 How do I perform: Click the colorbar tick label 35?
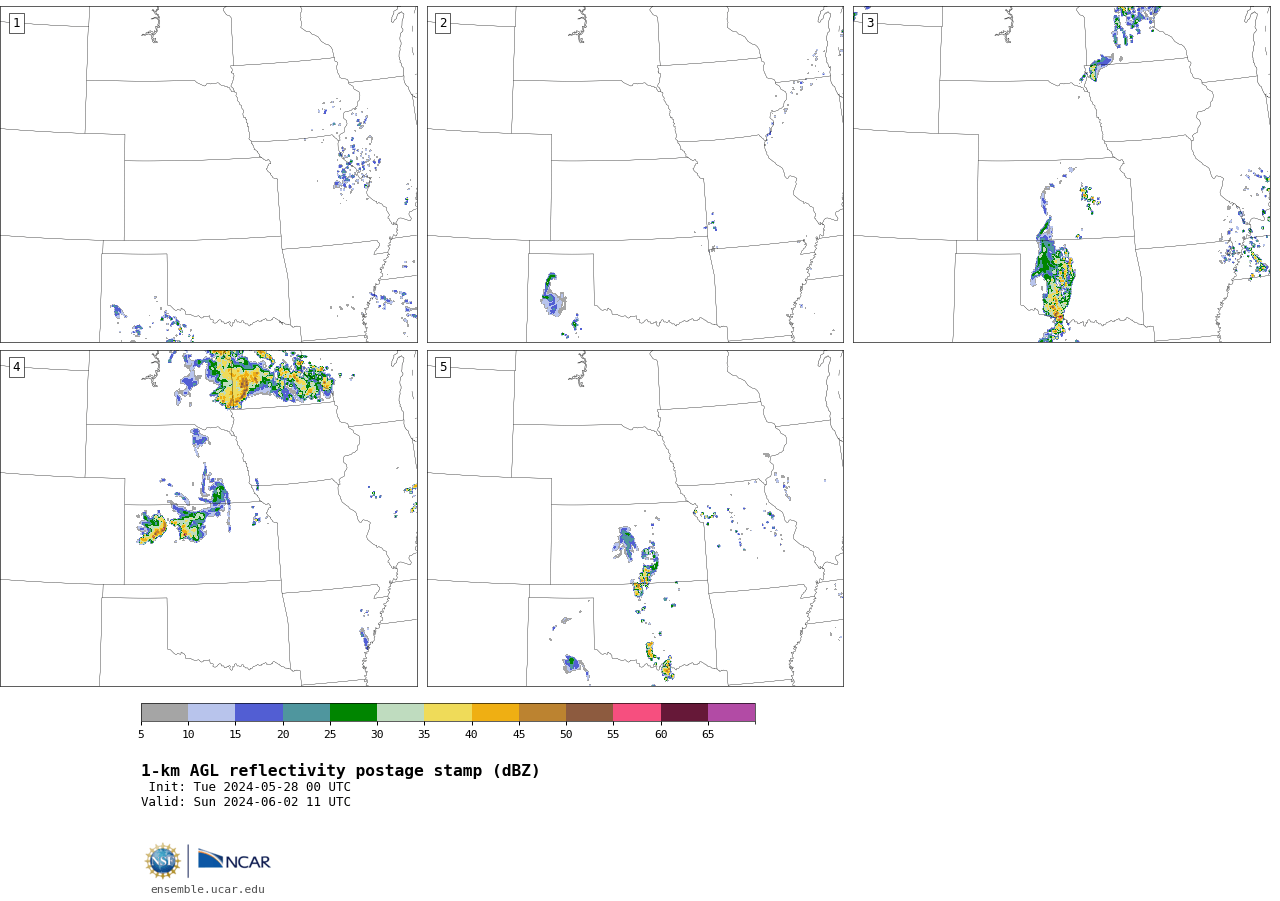coord(424,735)
